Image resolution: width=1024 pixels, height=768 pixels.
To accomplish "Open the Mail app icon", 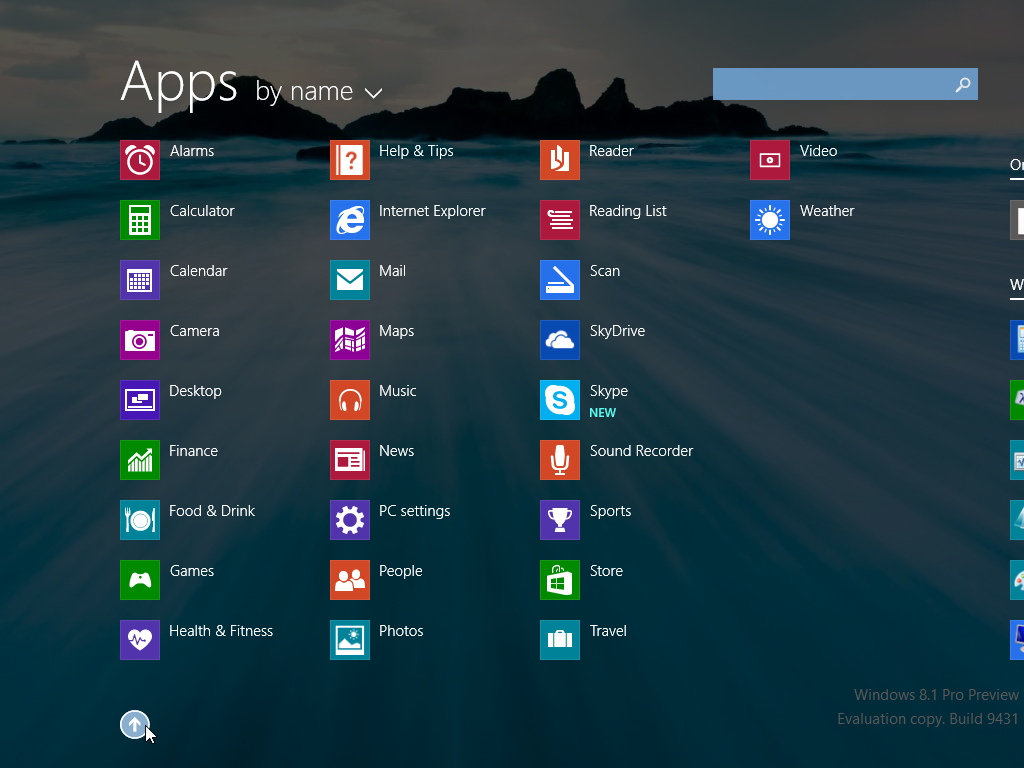I will [350, 280].
